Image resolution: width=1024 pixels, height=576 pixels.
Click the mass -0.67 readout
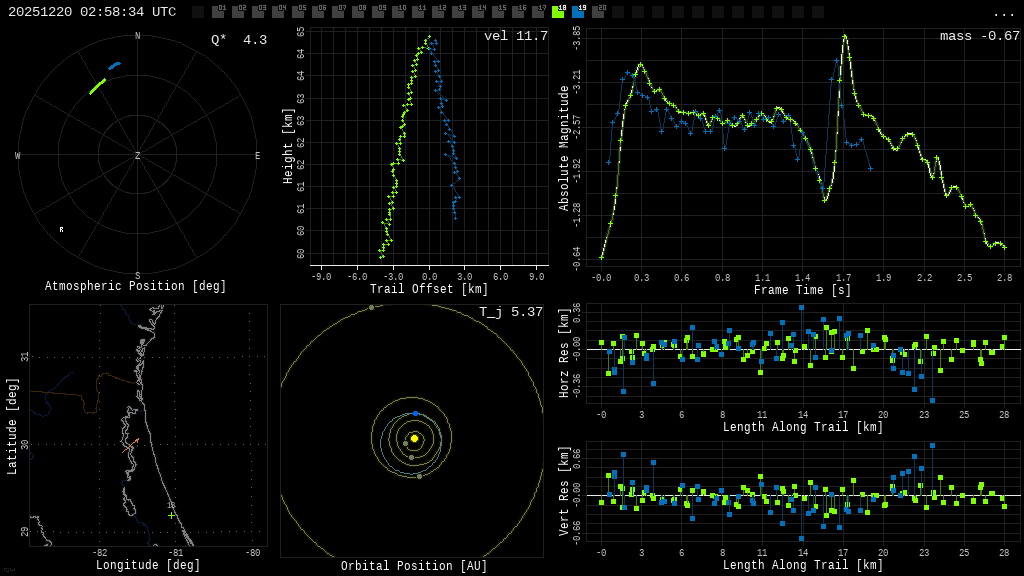click(x=979, y=37)
